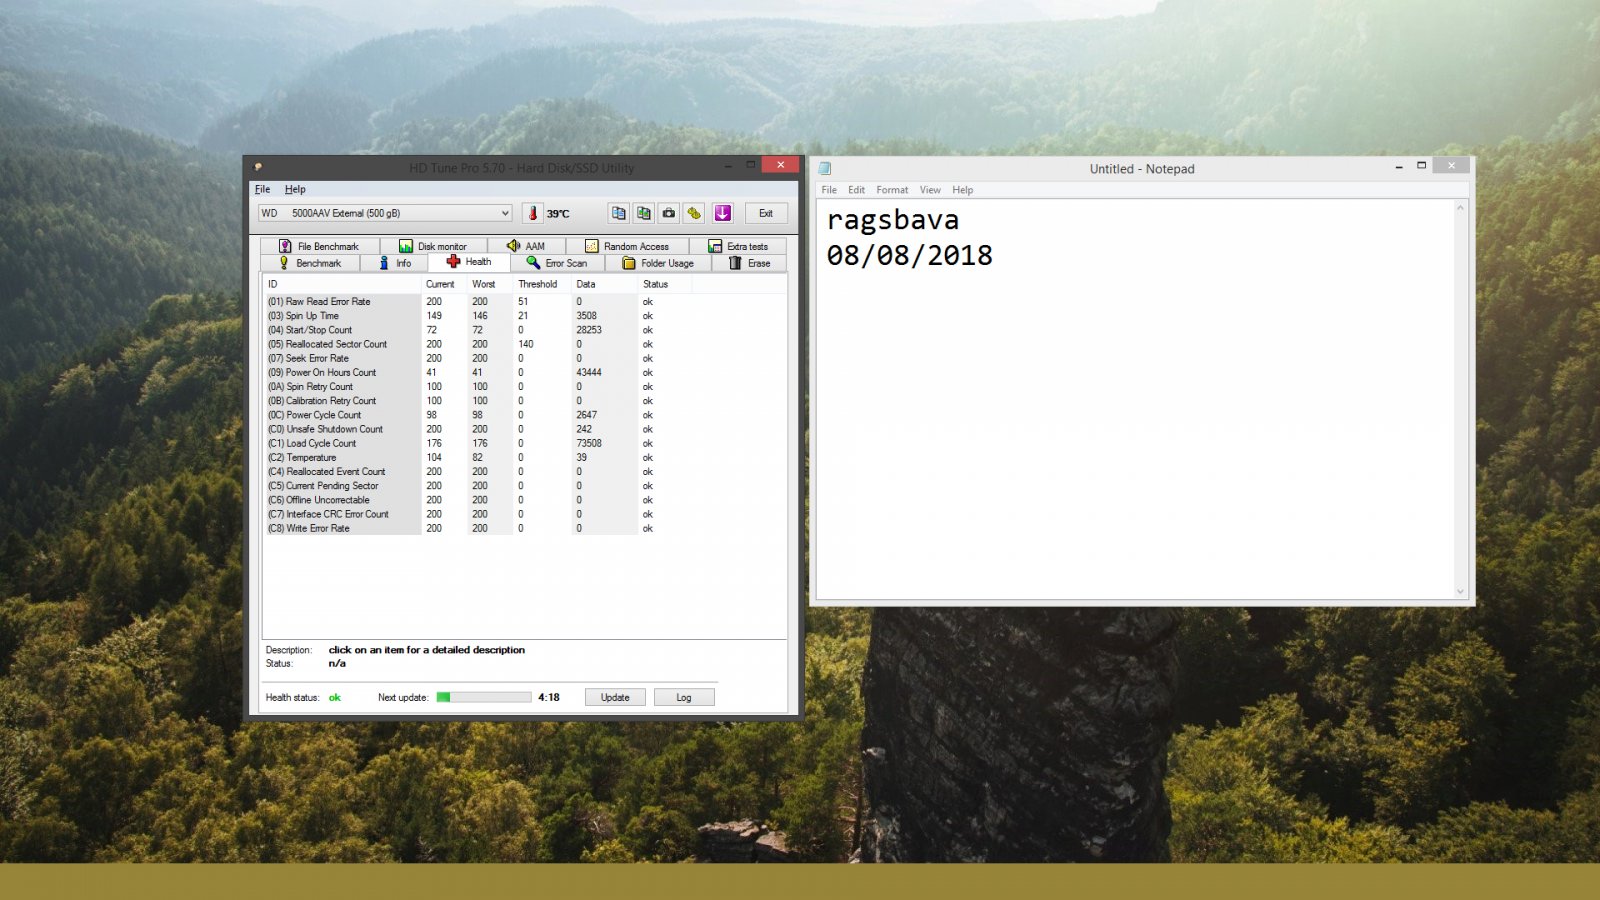The width and height of the screenshot is (1600, 900).
Task: Open the drive selection dropdown
Action: click(x=385, y=213)
